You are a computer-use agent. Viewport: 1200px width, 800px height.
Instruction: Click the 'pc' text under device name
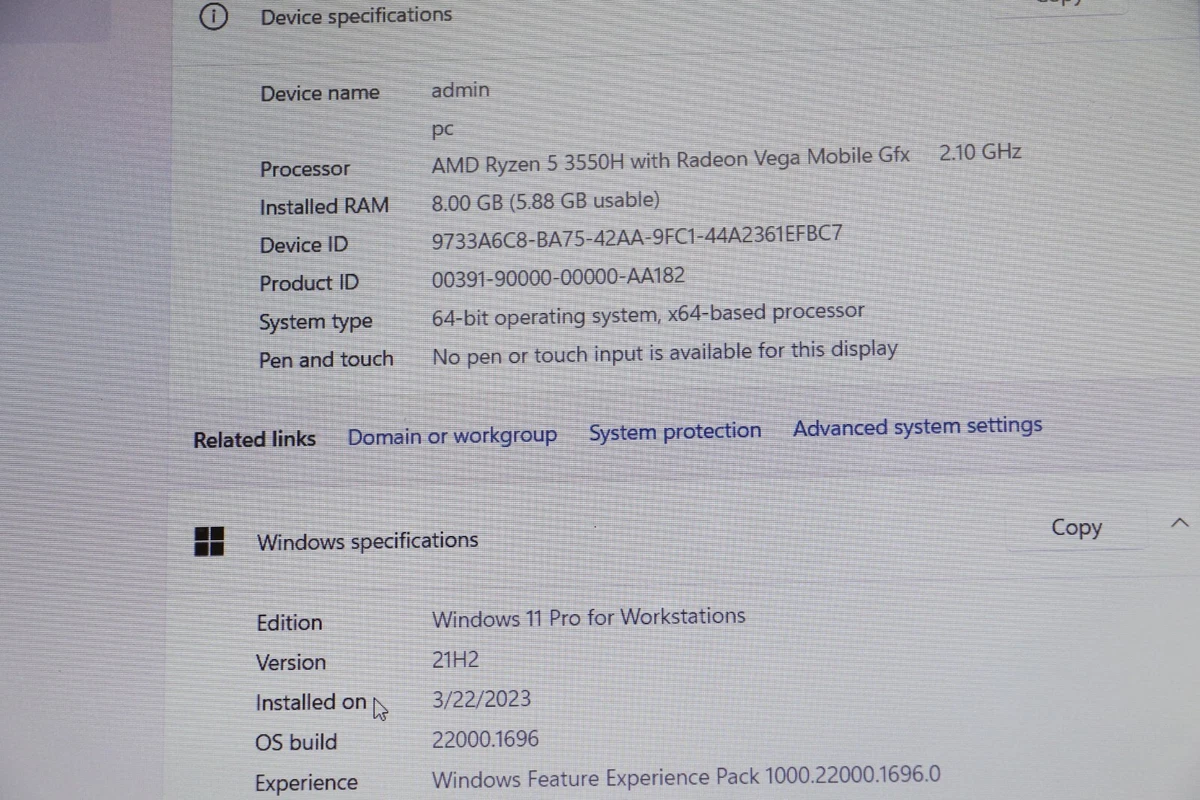(x=443, y=130)
